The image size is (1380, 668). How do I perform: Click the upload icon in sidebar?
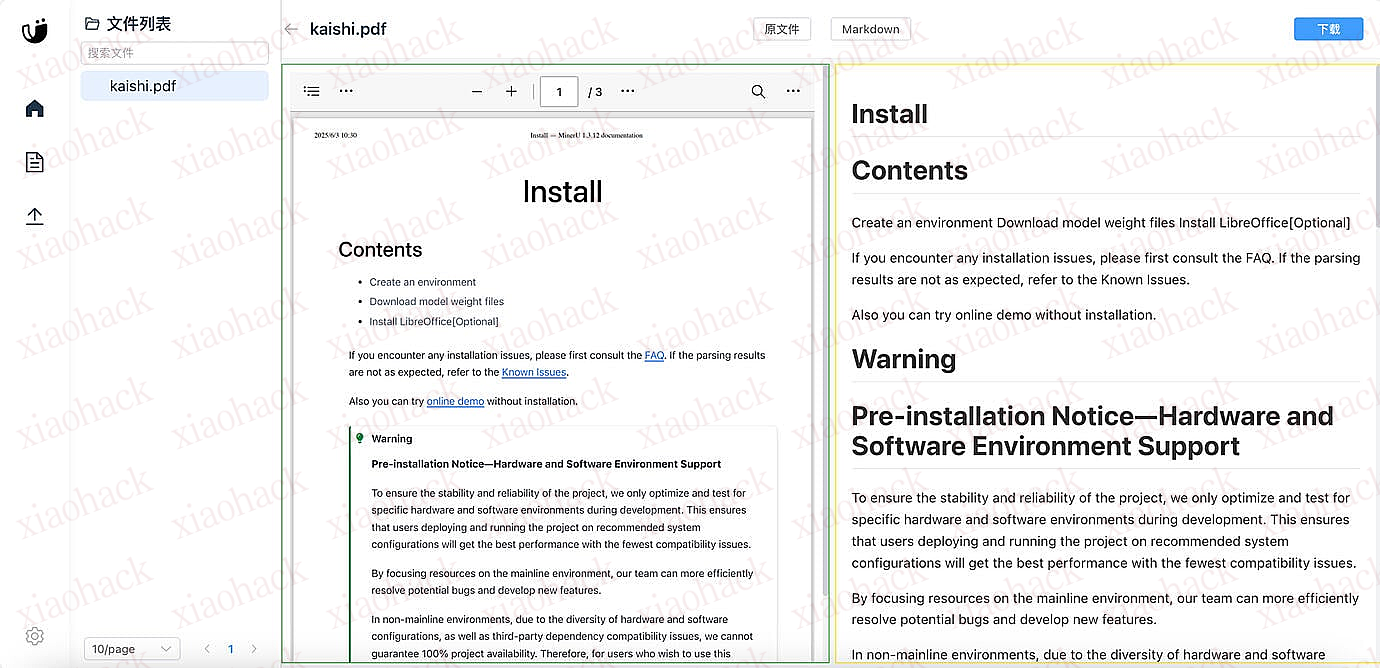(x=35, y=216)
